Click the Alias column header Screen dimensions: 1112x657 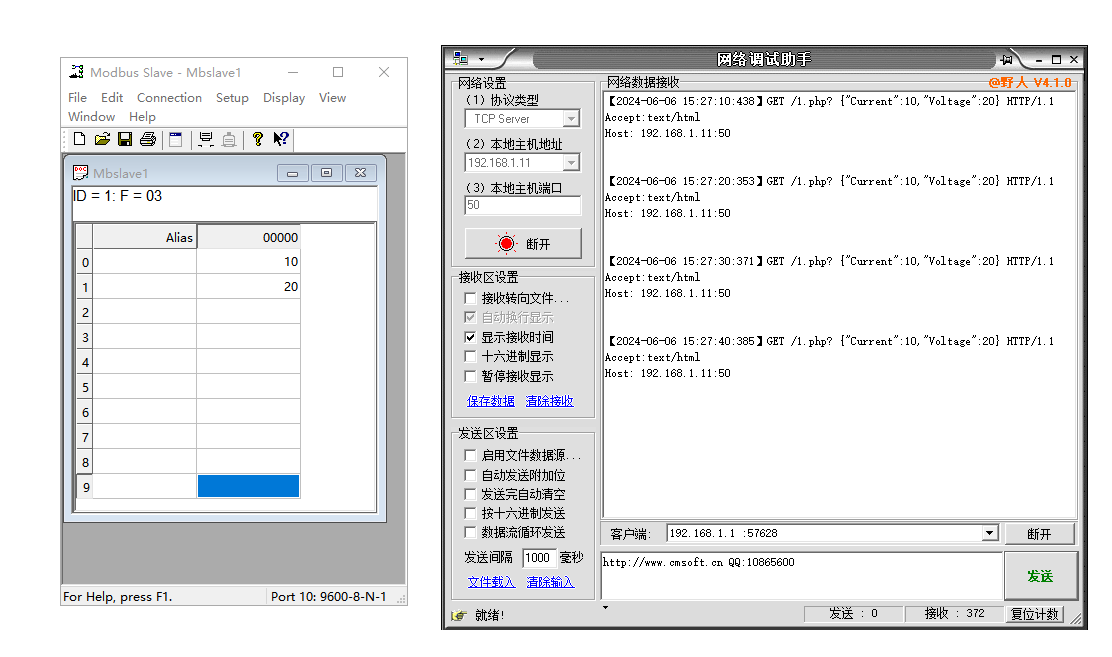pyautogui.click(x=145, y=237)
